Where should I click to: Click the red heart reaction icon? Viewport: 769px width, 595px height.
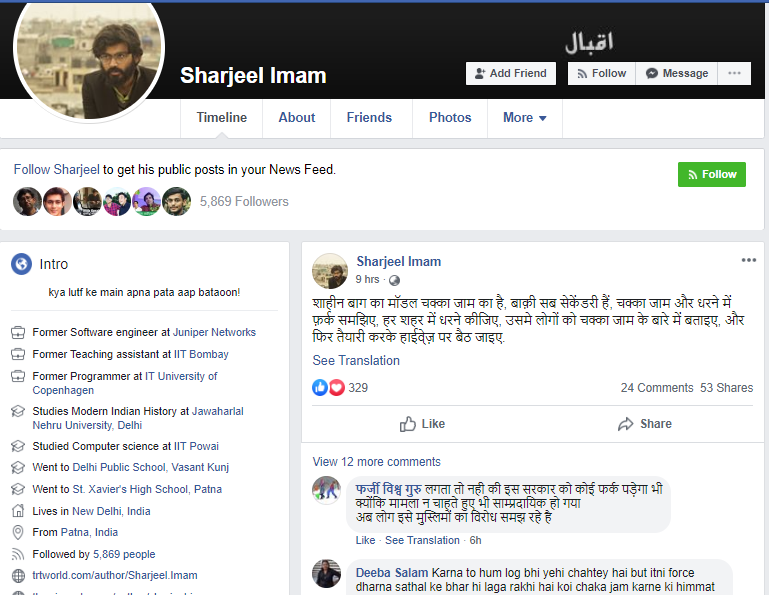coord(336,388)
